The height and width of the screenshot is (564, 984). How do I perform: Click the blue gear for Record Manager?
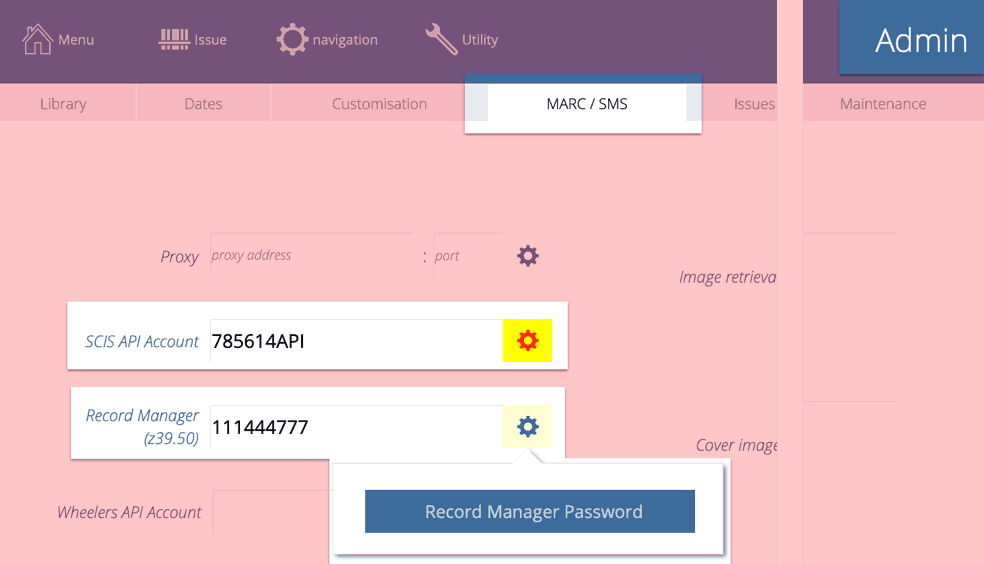click(527, 428)
